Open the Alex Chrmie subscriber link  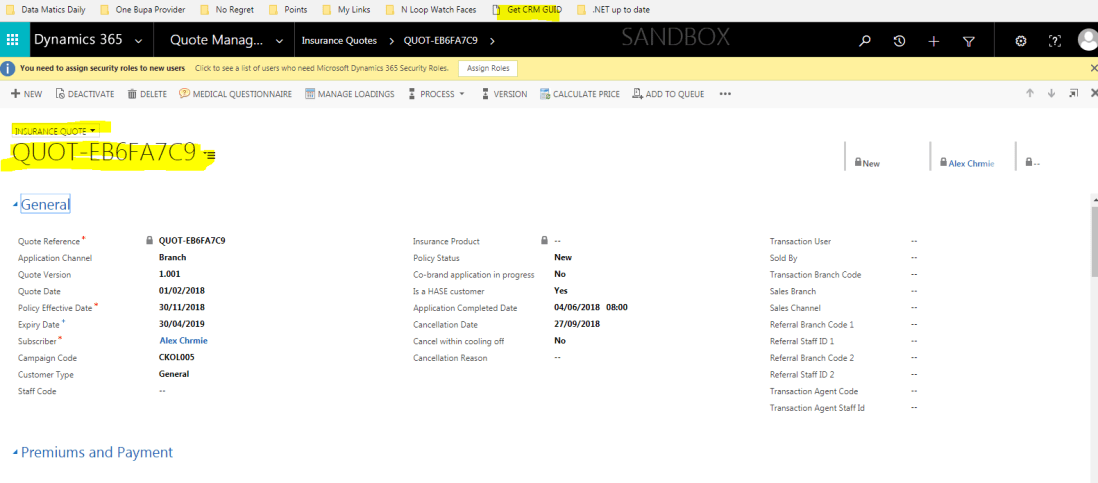coord(183,341)
